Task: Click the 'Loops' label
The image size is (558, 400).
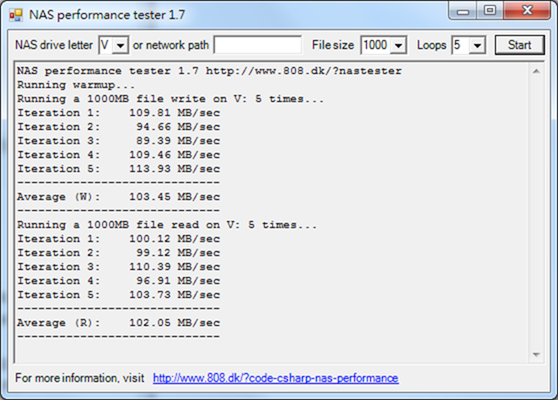Action: click(x=431, y=45)
